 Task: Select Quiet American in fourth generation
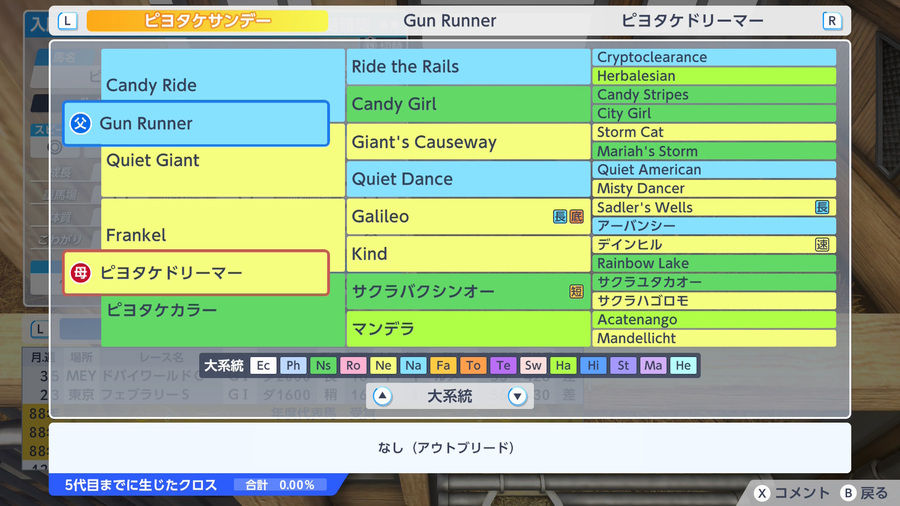pyautogui.click(x=714, y=169)
